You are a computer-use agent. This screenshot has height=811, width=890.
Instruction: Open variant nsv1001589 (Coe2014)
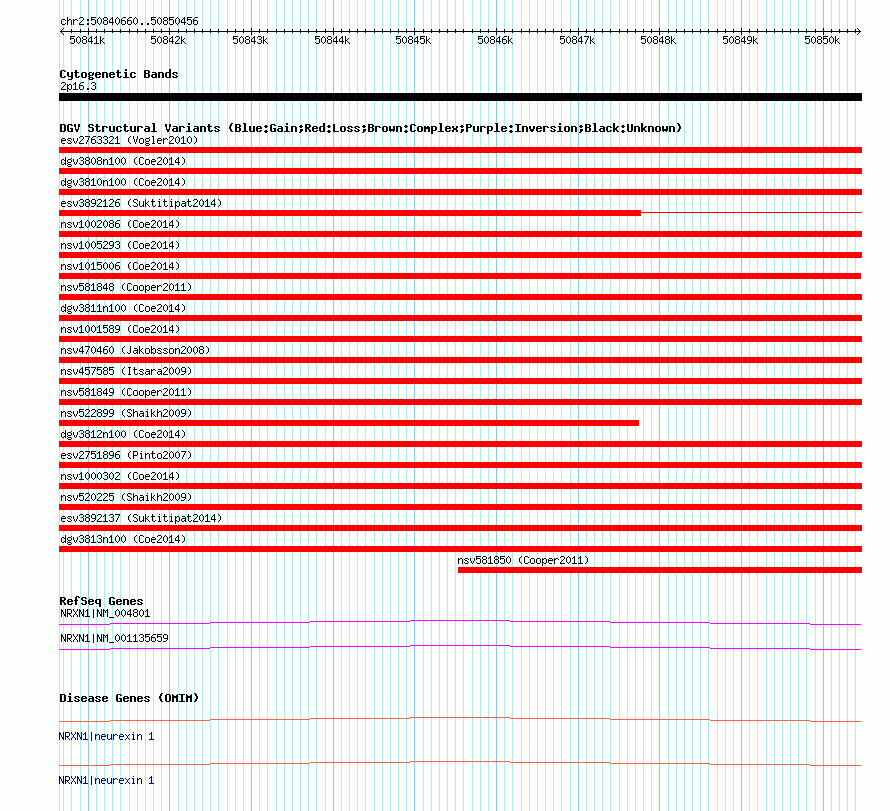coord(120,330)
